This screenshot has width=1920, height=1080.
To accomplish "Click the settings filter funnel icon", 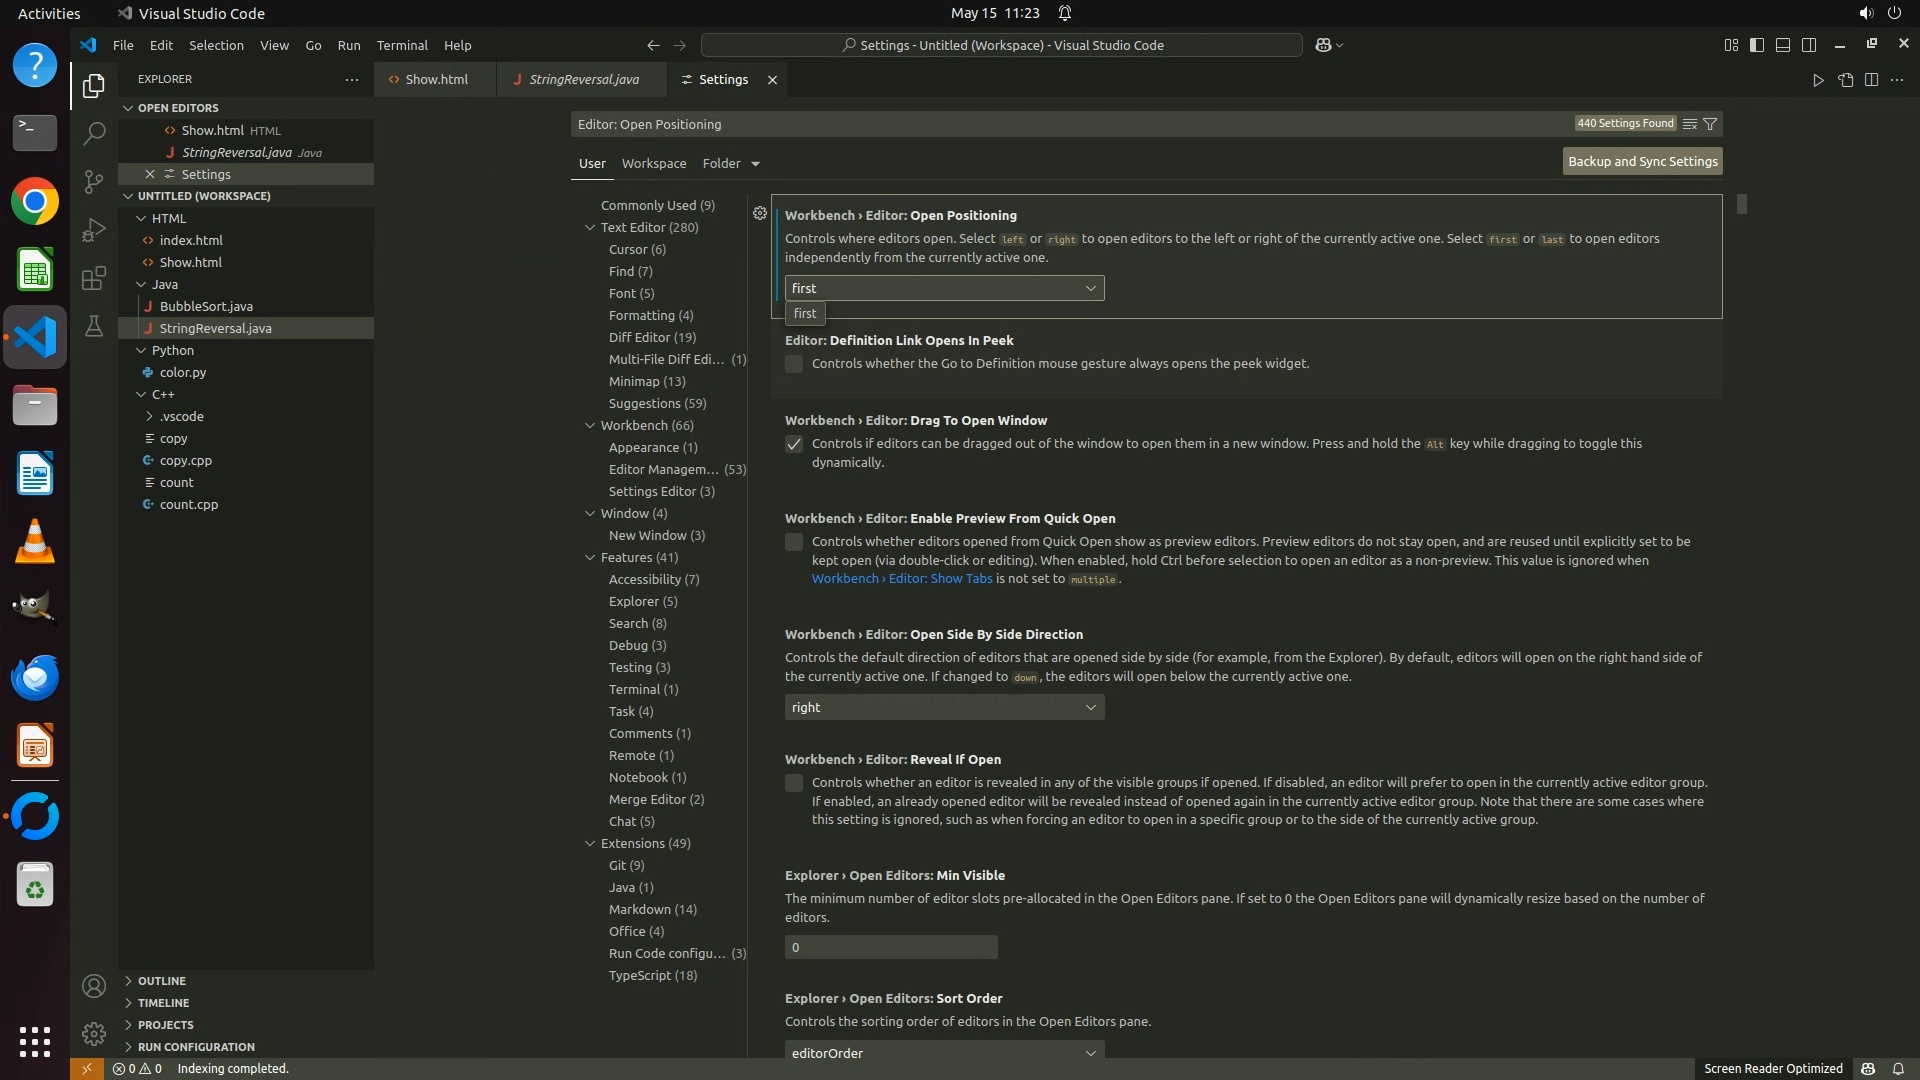I will click(1710, 124).
